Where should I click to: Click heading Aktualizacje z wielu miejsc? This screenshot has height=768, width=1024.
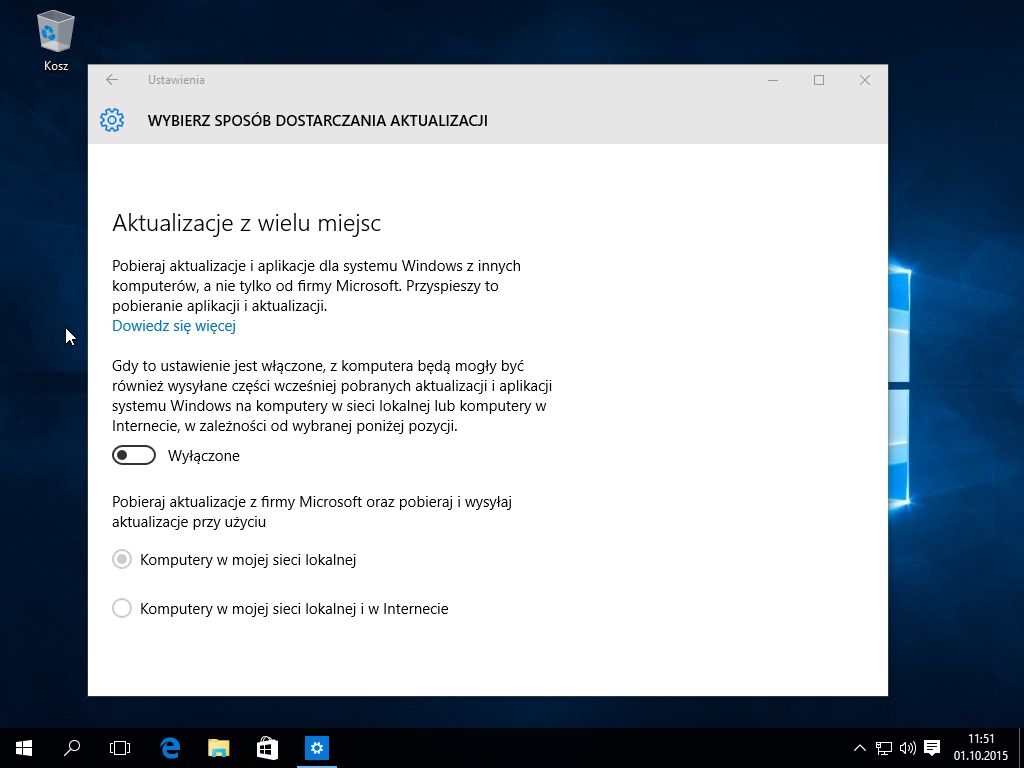246,223
